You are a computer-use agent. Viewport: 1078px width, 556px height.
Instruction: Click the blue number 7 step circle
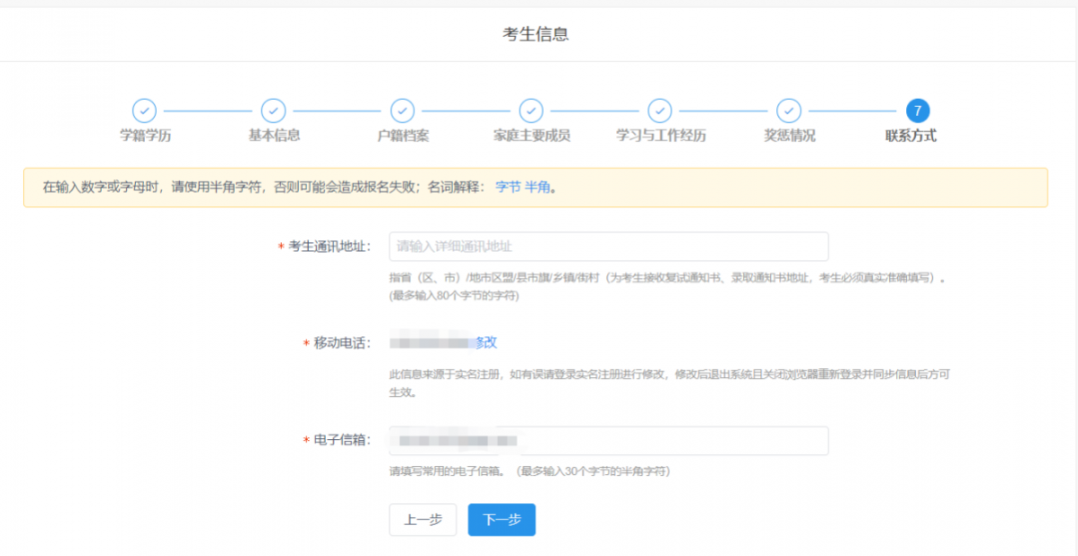click(x=917, y=111)
